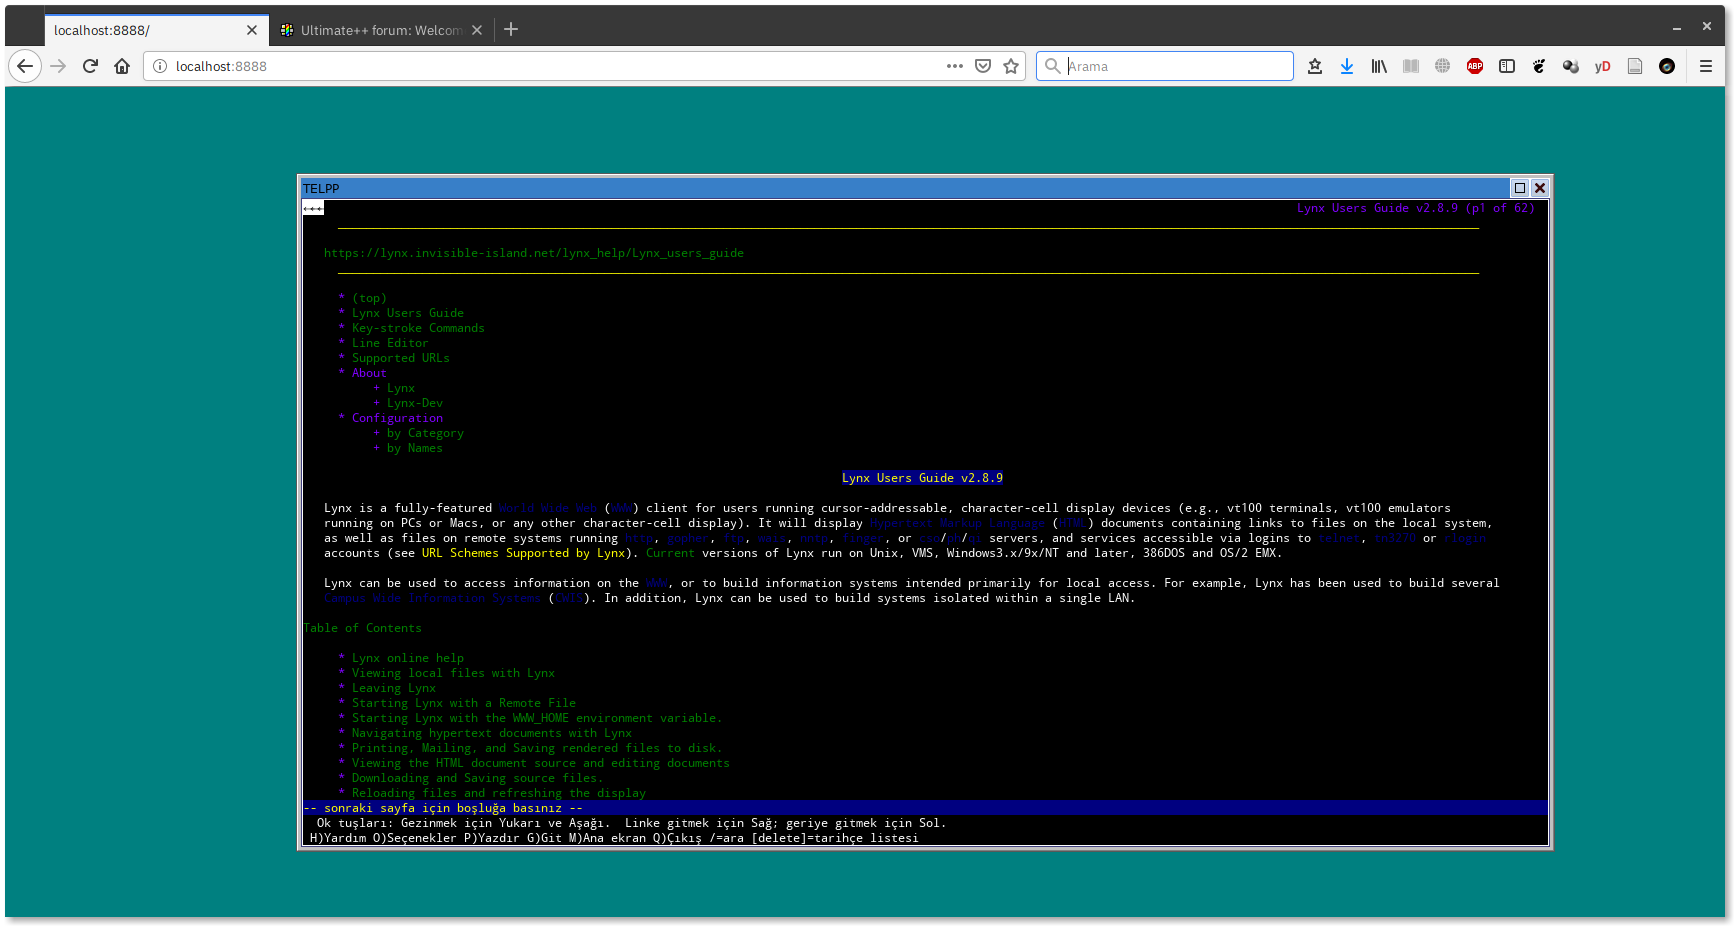Toggle reader view book icon
Screen dimensions: 1734x926
point(1411,66)
